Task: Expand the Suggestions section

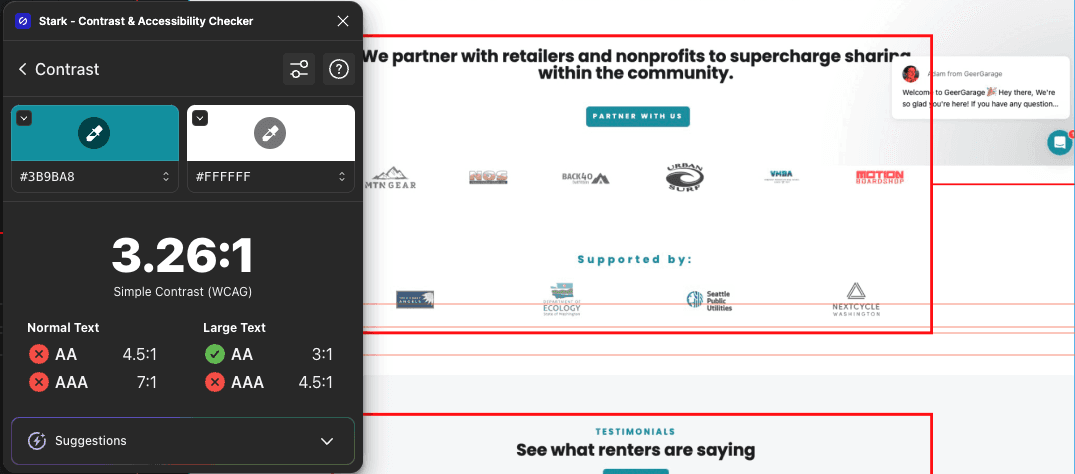Action: (183, 441)
